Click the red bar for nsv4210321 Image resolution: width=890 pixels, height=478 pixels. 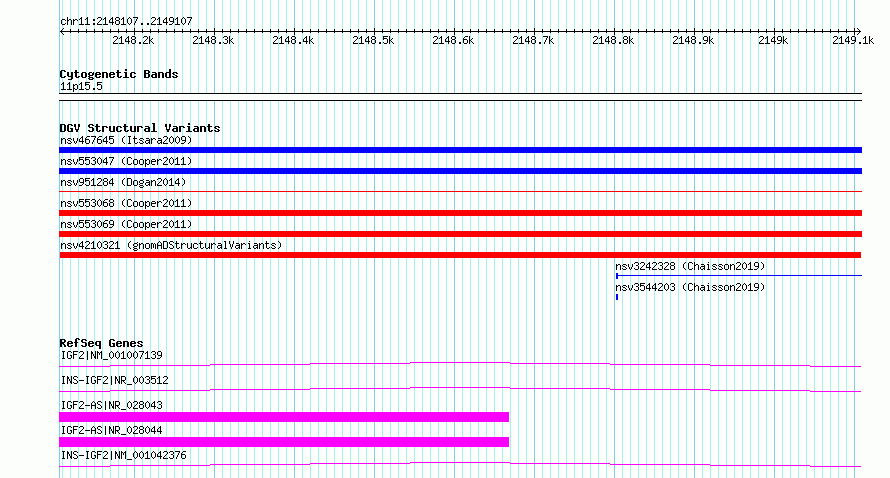tap(460, 255)
